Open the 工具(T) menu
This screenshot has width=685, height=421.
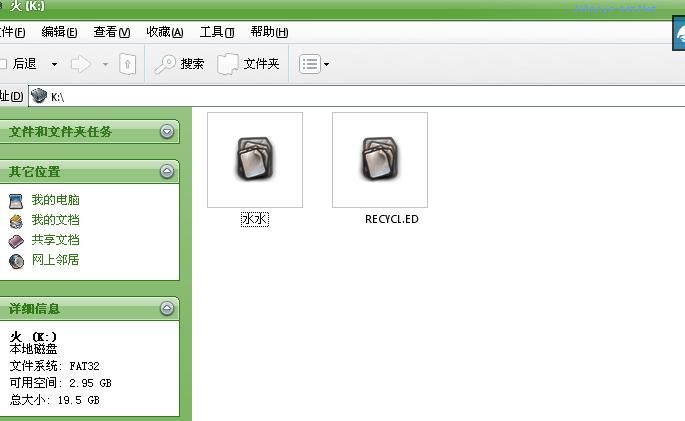[x=217, y=32]
